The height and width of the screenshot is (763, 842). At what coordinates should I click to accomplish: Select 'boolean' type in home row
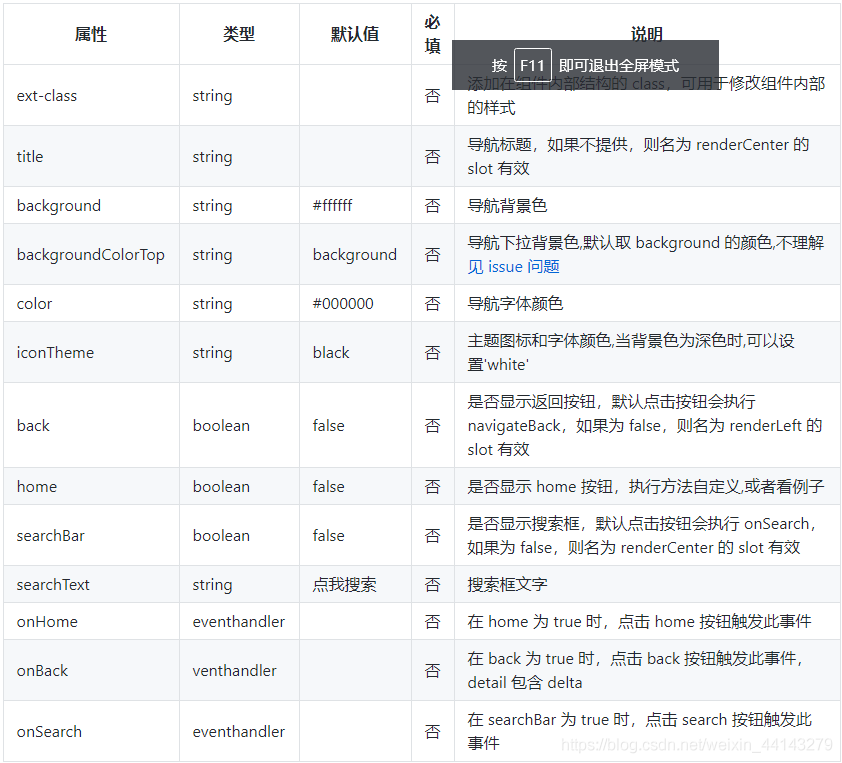click(x=221, y=486)
